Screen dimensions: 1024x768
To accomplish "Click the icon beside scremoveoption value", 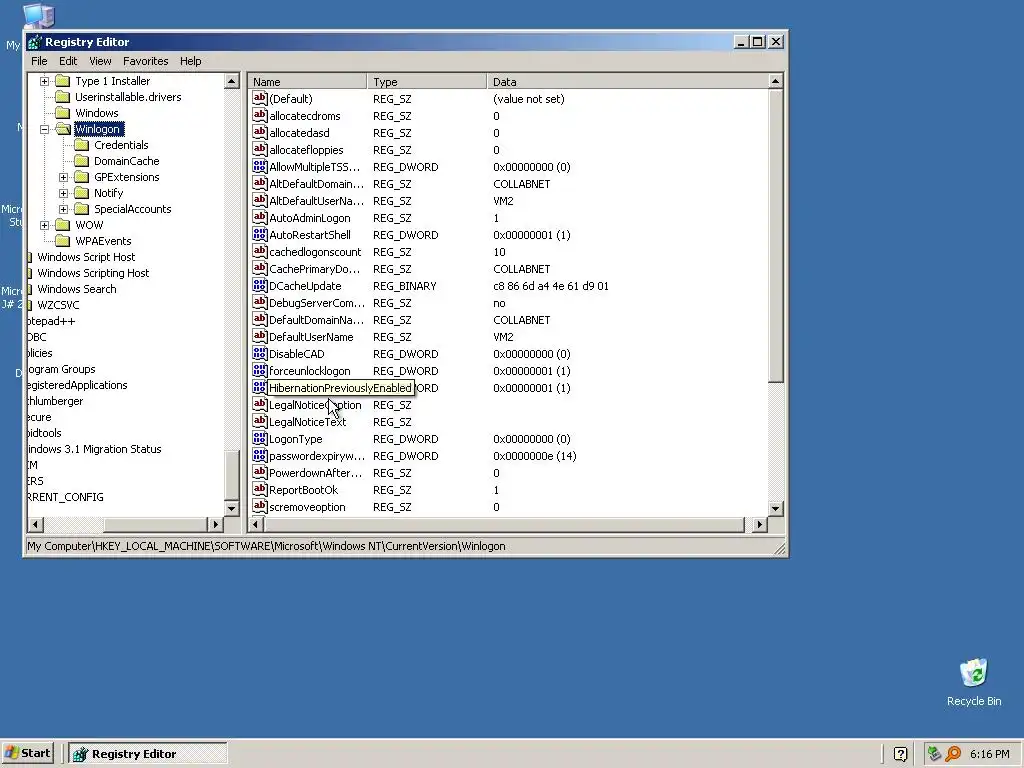I will click(x=259, y=506).
